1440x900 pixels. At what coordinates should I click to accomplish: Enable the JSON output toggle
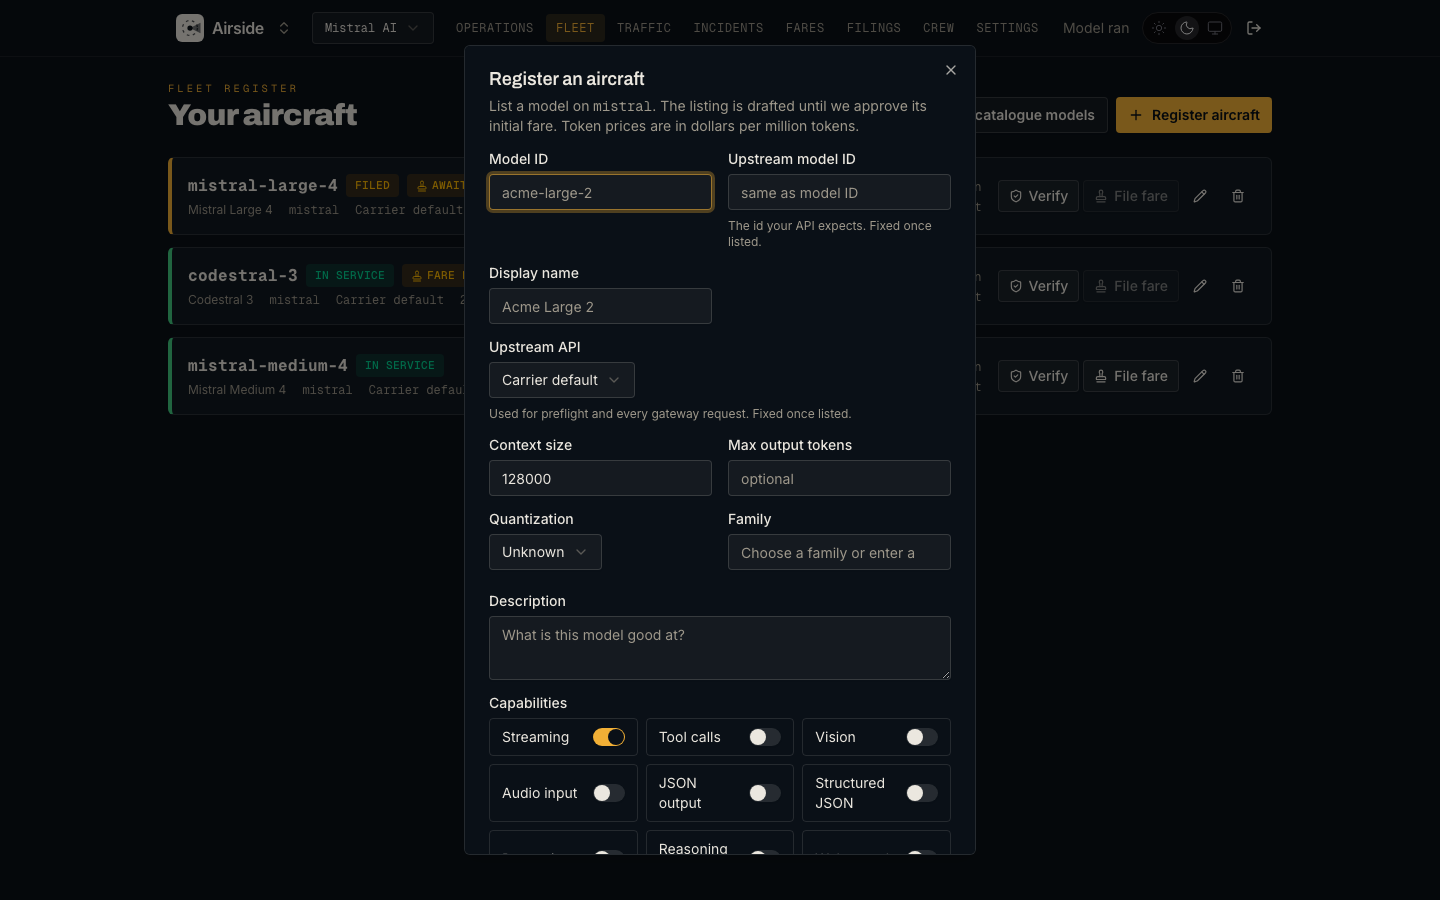click(x=765, y=793)
